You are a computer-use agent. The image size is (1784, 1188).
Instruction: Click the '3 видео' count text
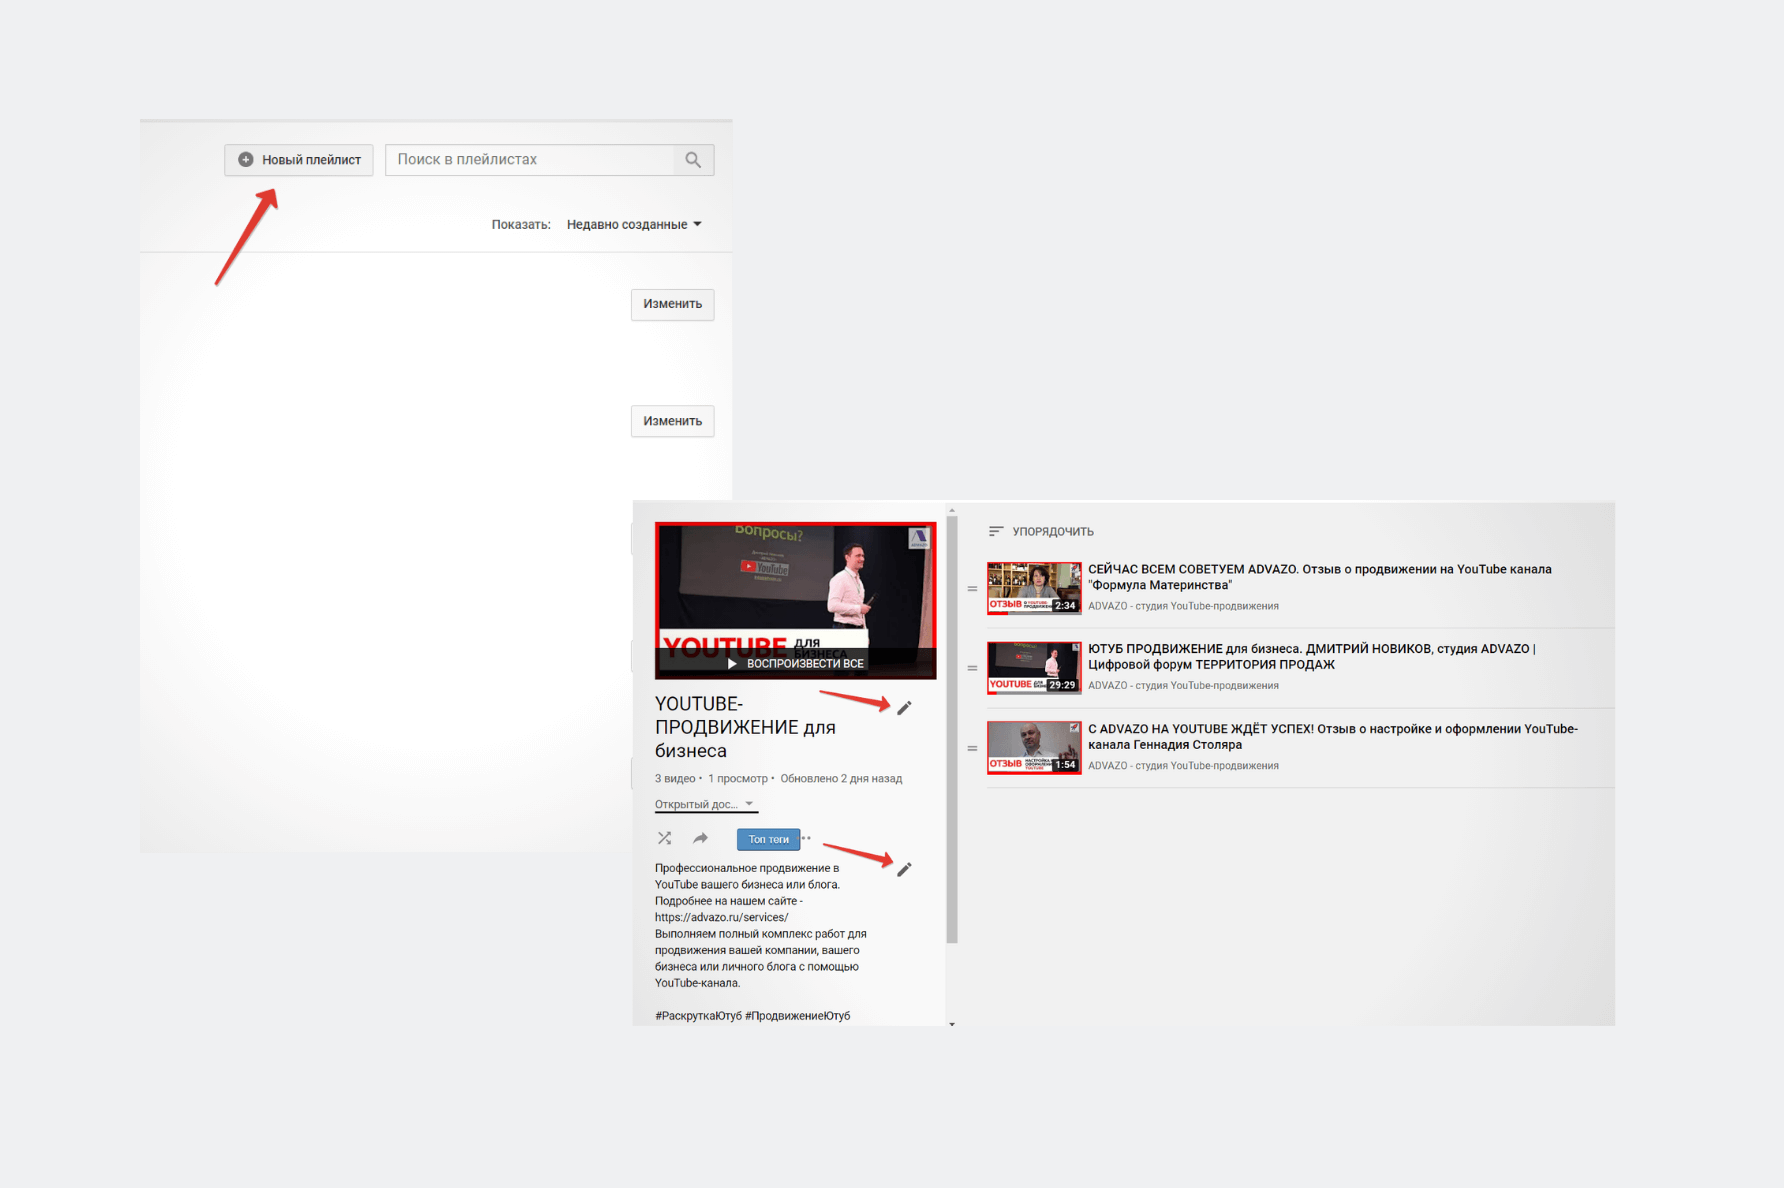[675, 779]
